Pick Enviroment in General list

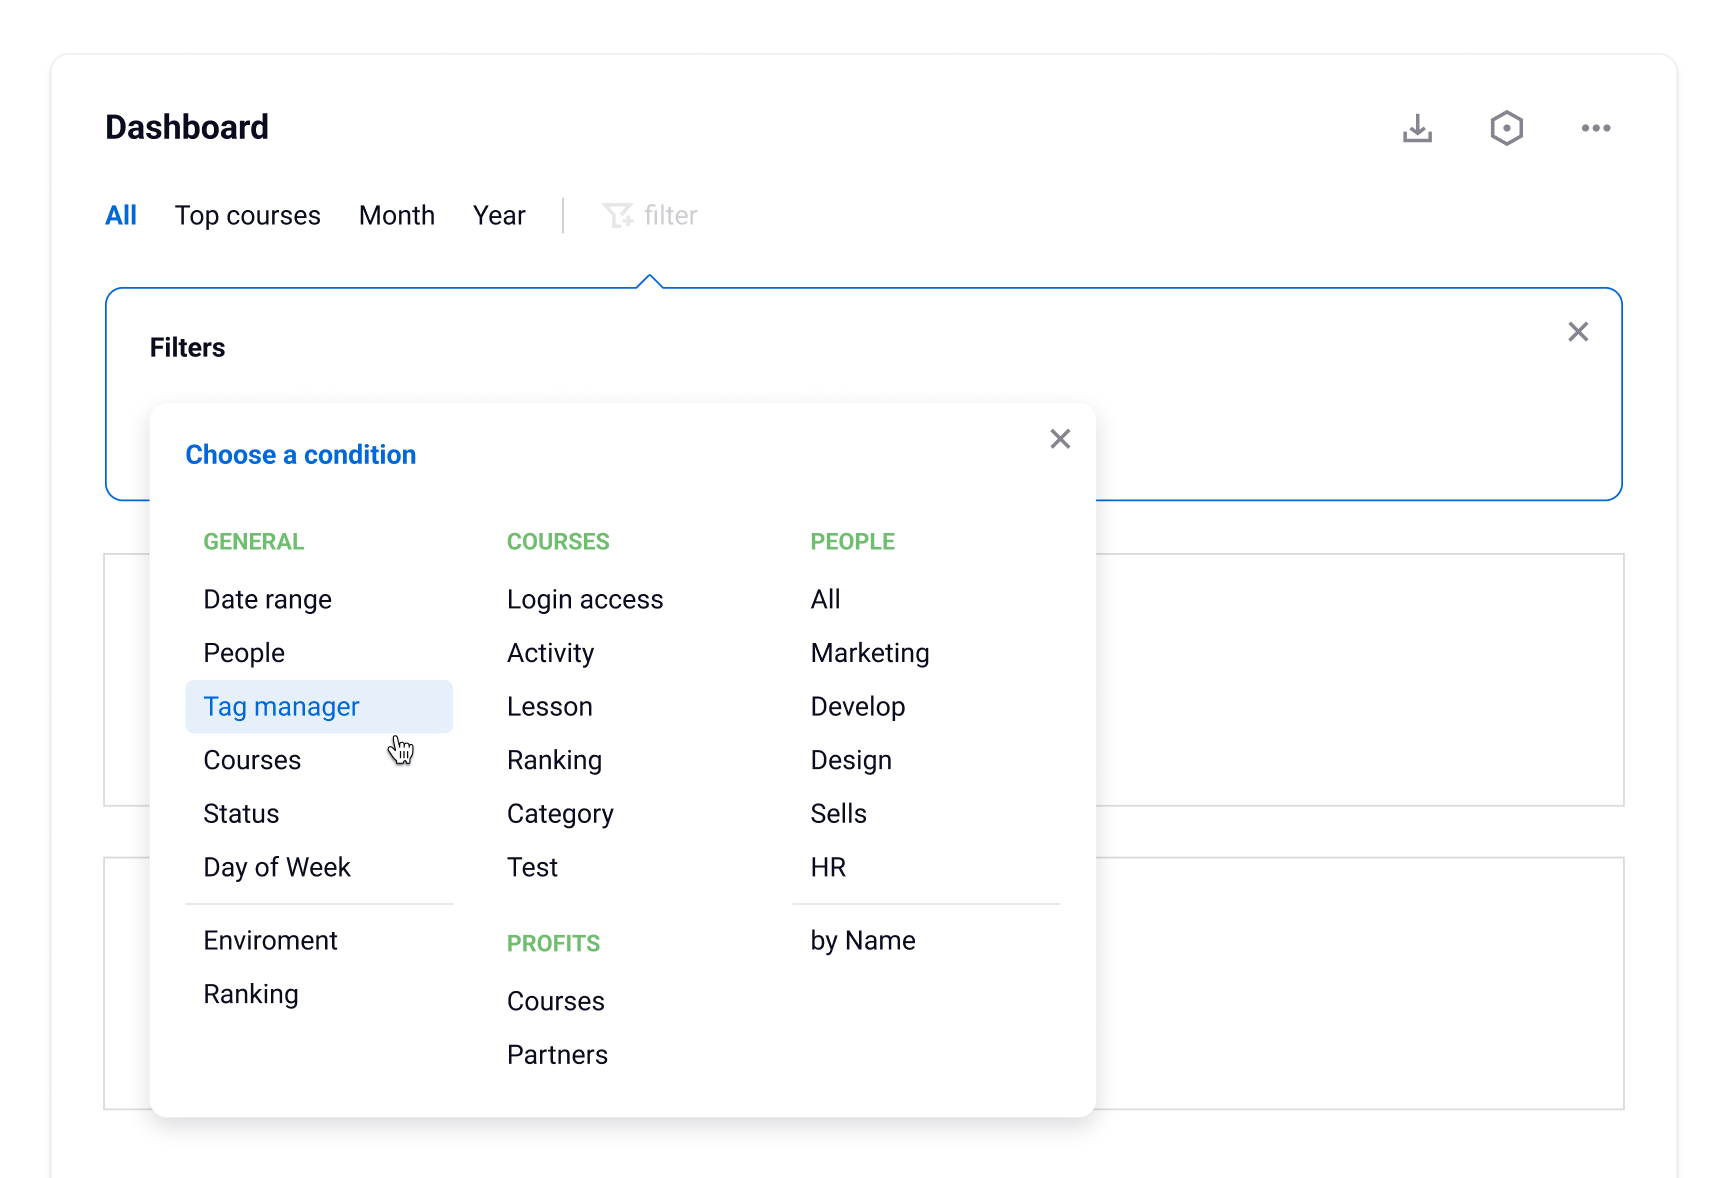270,941
